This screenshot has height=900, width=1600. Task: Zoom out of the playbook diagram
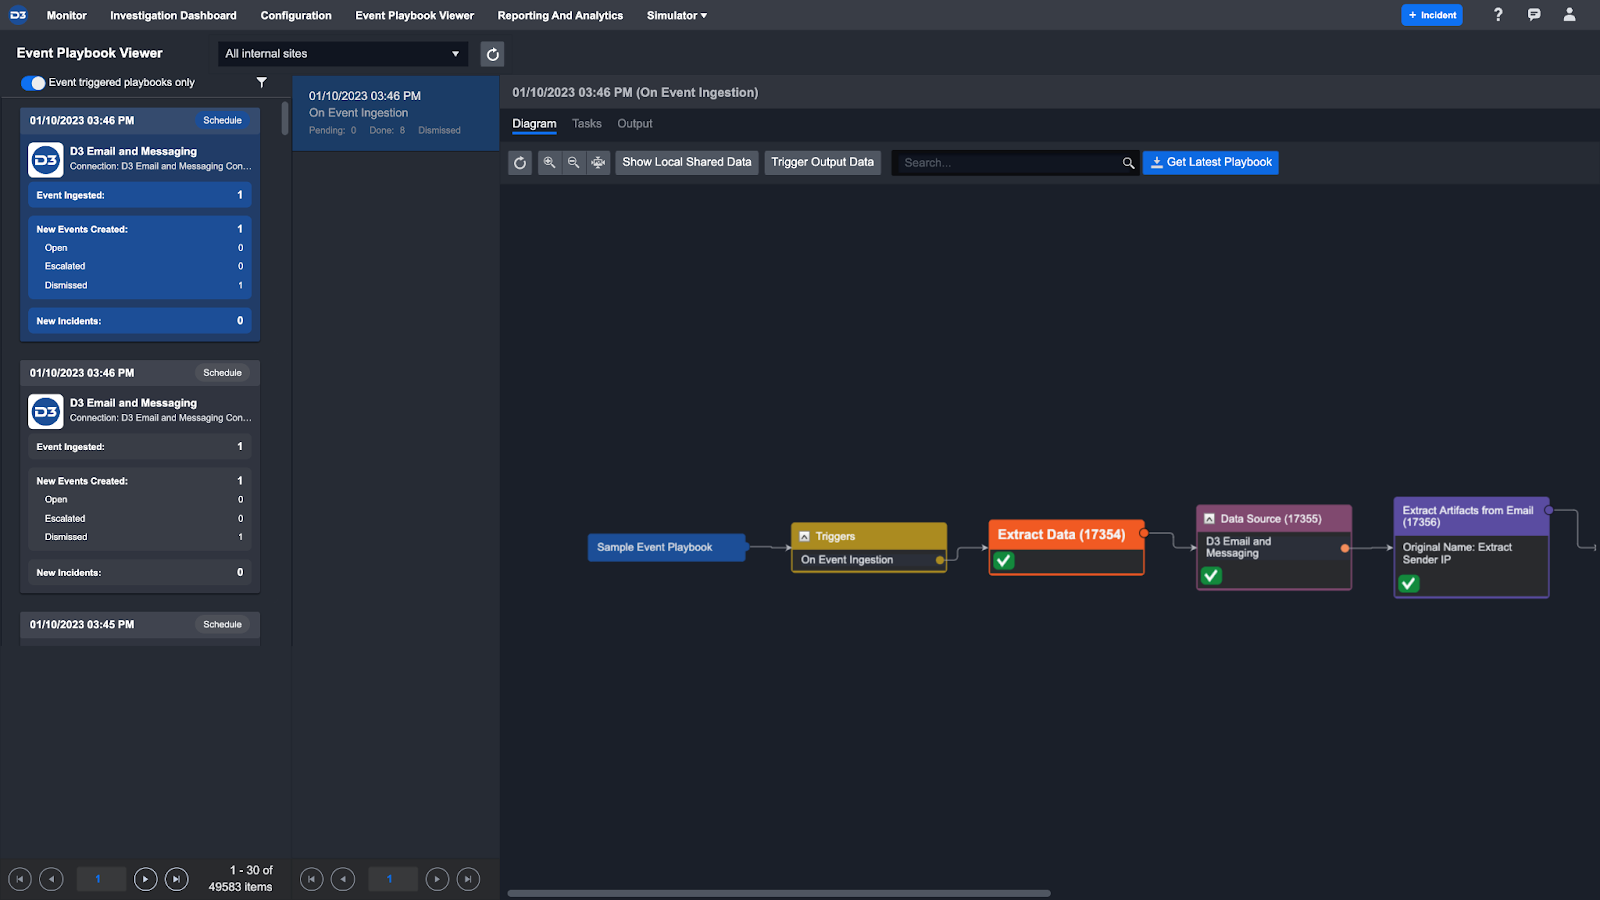click(x=573, y=162)
